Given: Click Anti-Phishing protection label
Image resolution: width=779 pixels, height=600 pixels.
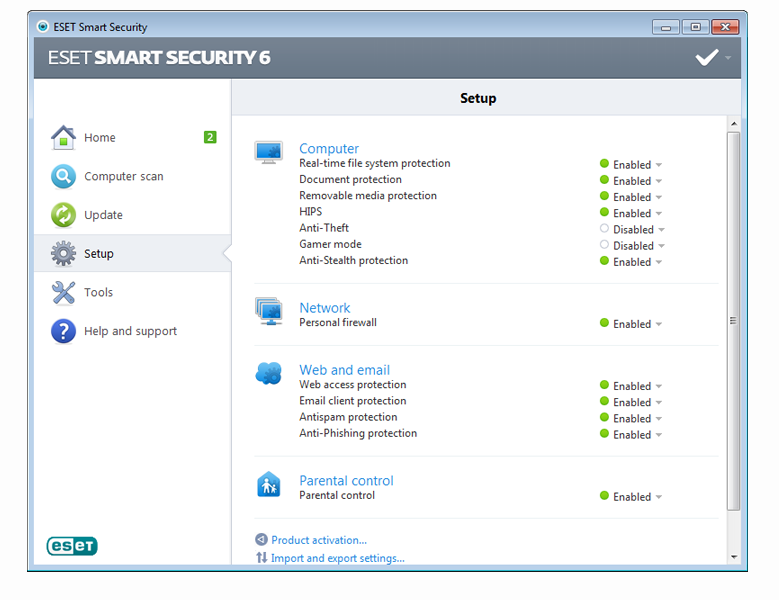Looking at the screenshot, I should click(358, 433).
